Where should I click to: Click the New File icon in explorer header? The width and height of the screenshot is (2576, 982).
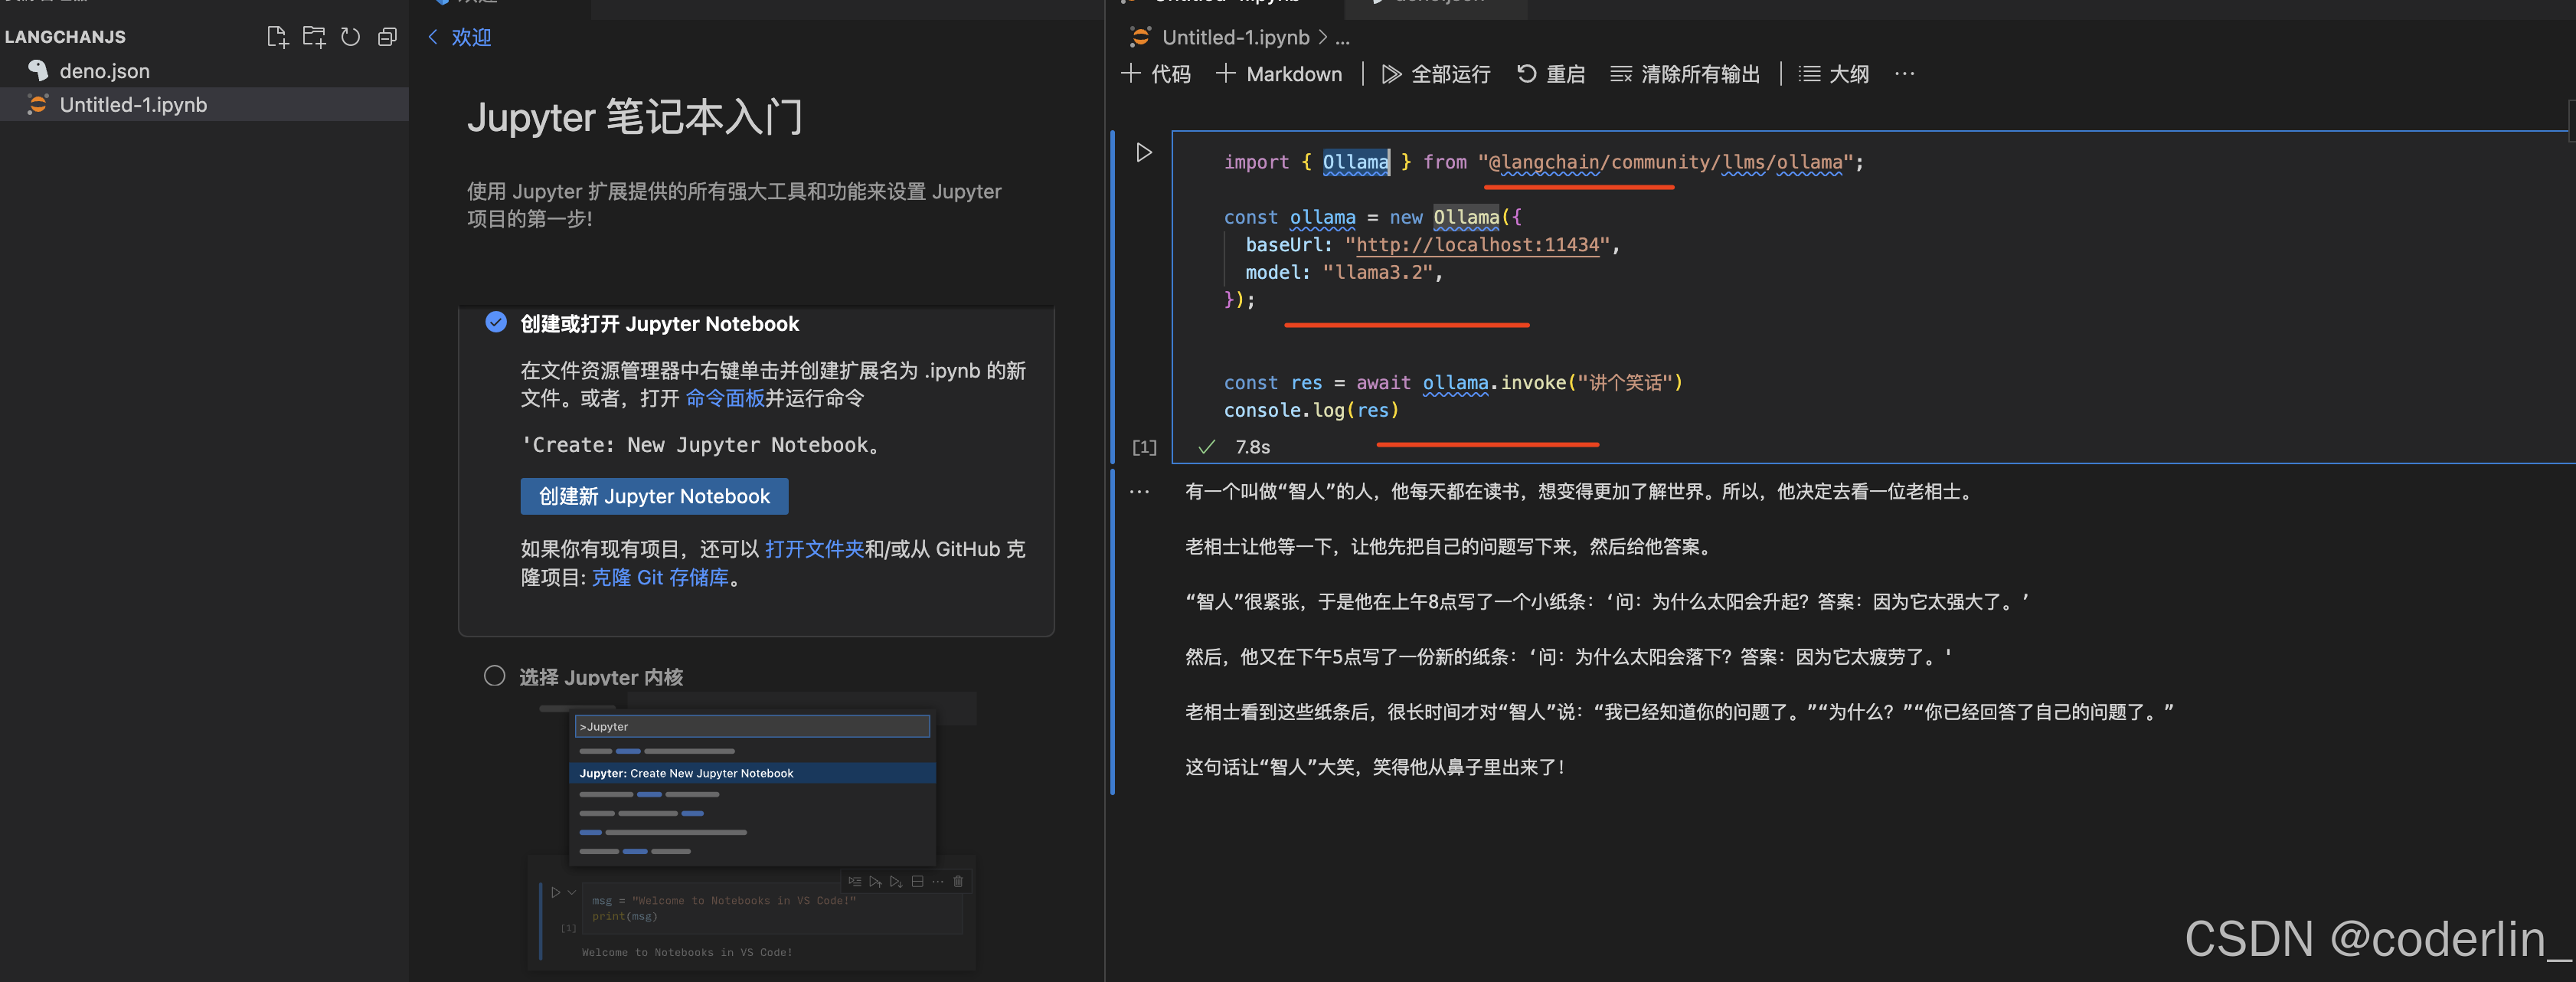point(277,37)
